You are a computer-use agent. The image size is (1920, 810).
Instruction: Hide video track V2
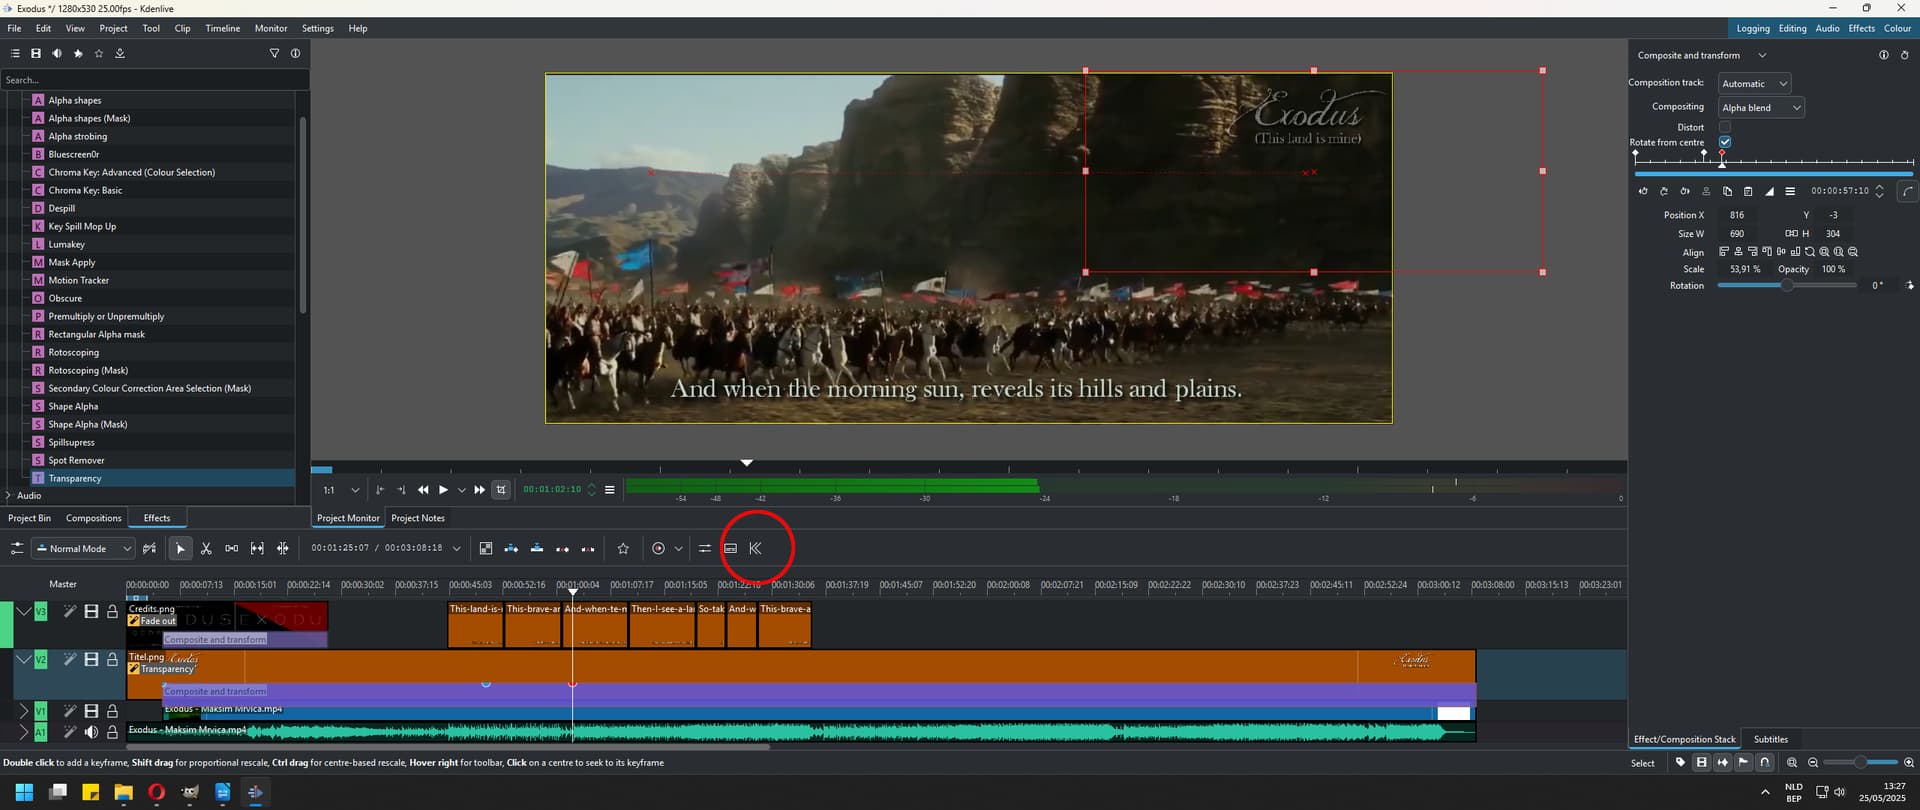click(91, 659)
